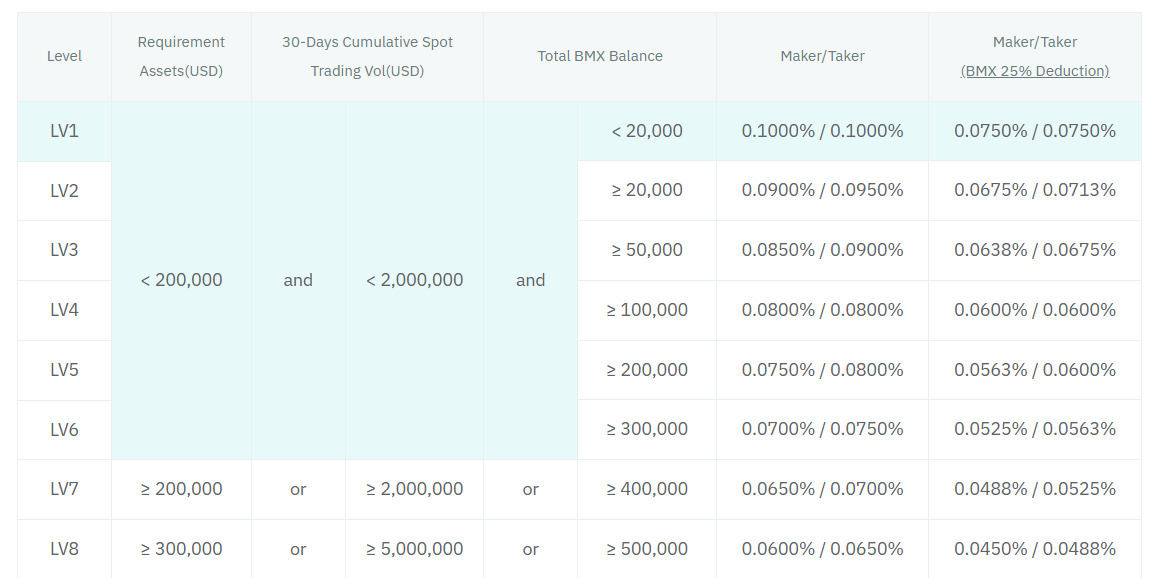Viewport: 1161px width, 580px height.
Task: Click the ≥ 100,000 BMX balance cell
Action: tap(646, 310)
